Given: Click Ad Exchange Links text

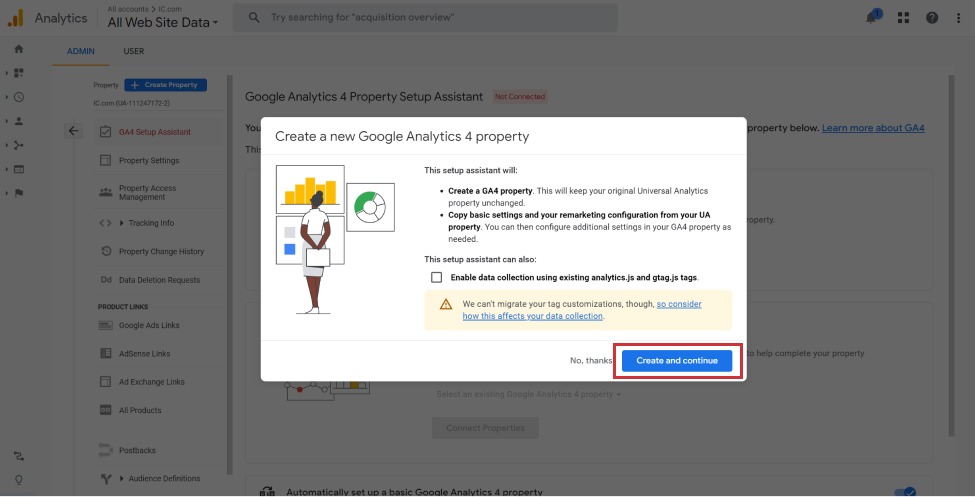Looking at the screenshot, I should click(x=152, y=382).
